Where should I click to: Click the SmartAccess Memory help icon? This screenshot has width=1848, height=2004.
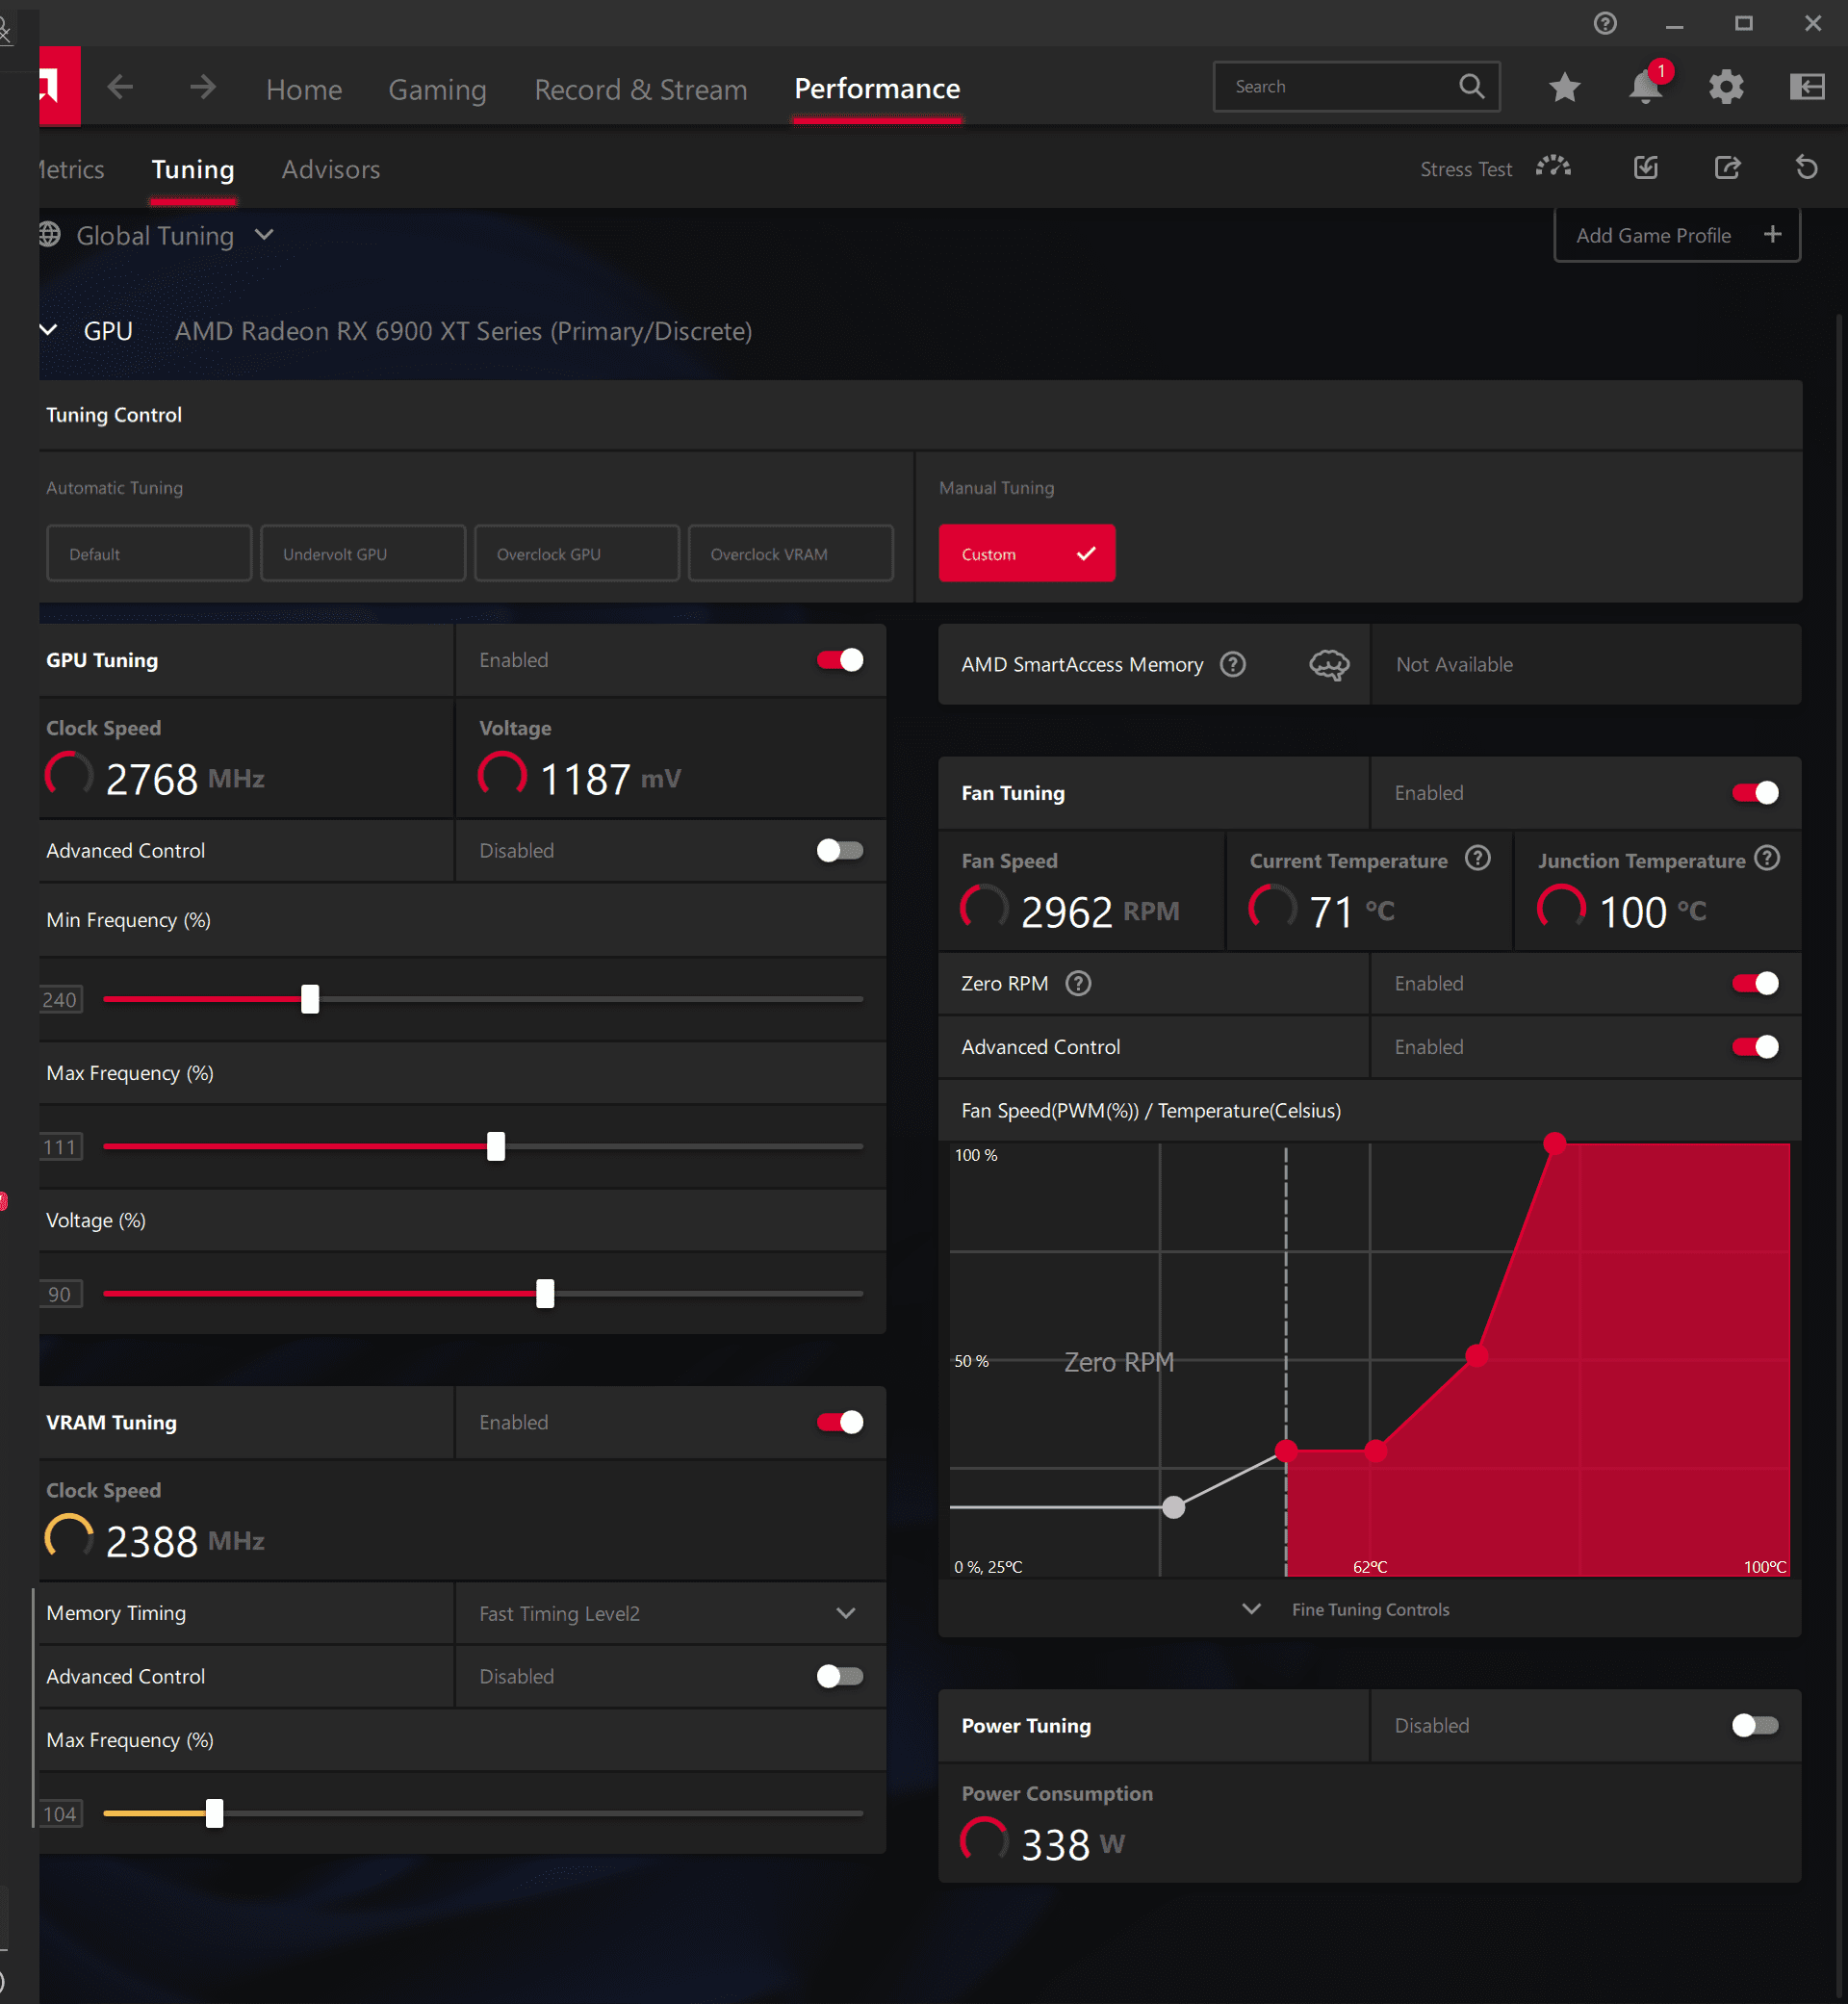[1232, 664]
